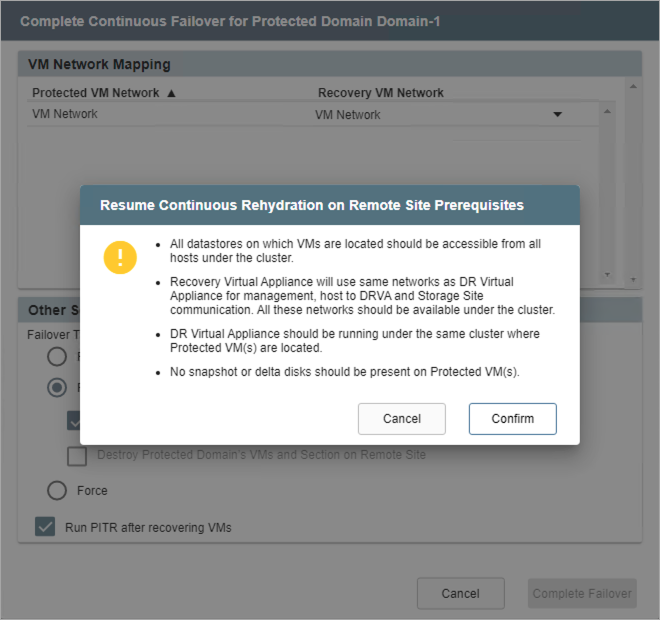This screenshot has height=620, width=660.
Task: Click the VM Network Mapping section header
Action: [99, 64]
